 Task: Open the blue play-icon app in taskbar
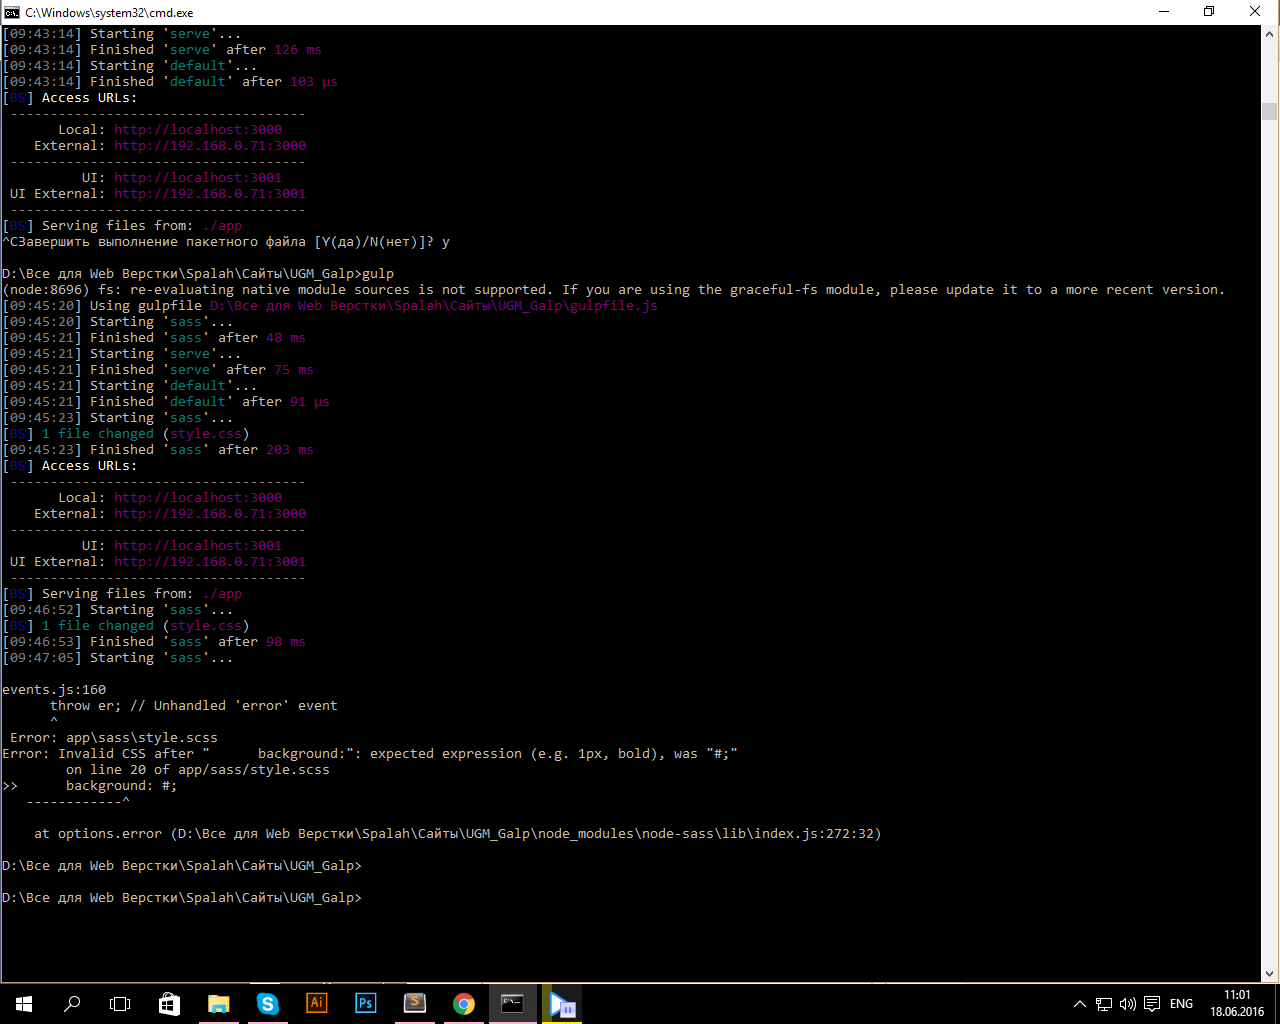pyautogui.click(x=562, y=1004)
